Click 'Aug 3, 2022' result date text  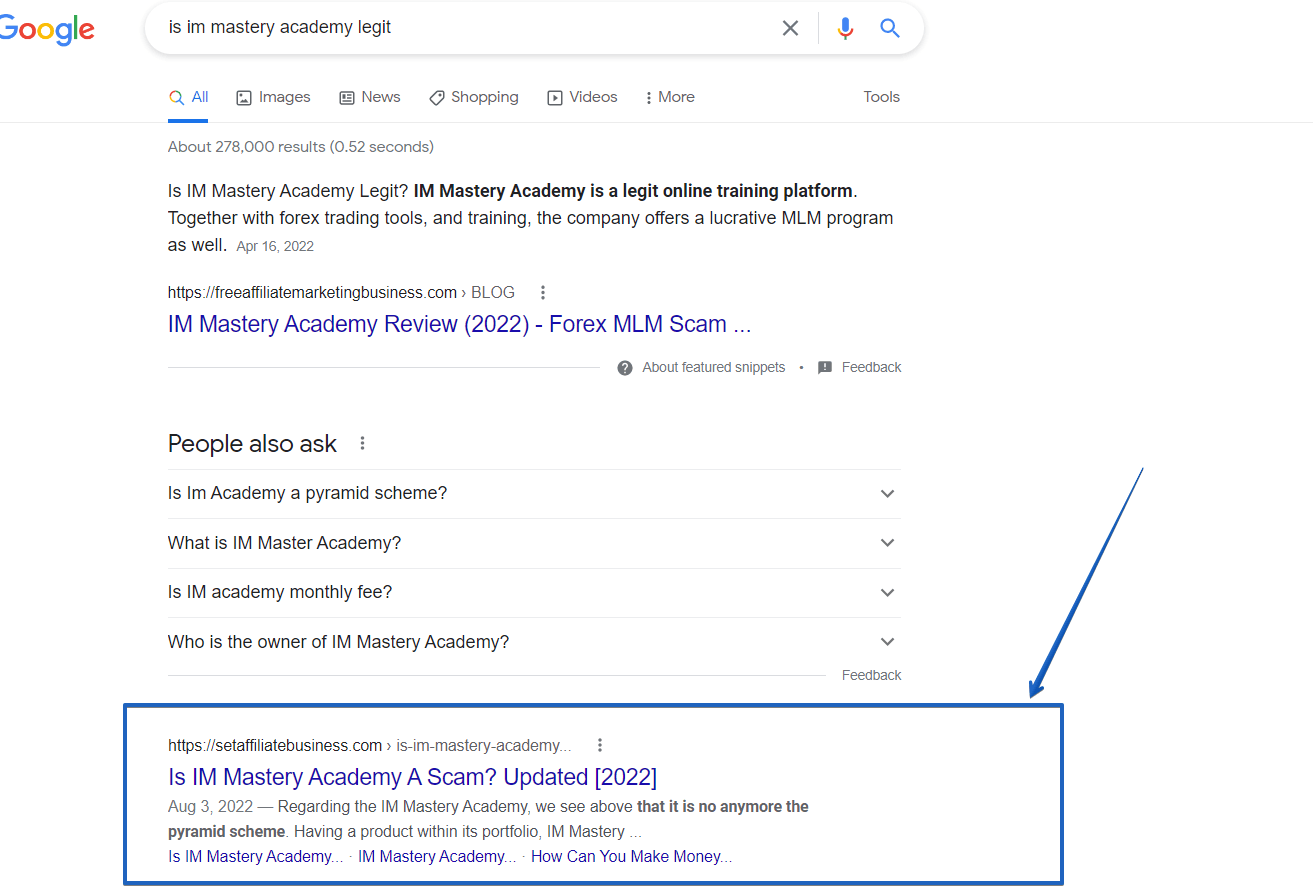pos(211,807)
